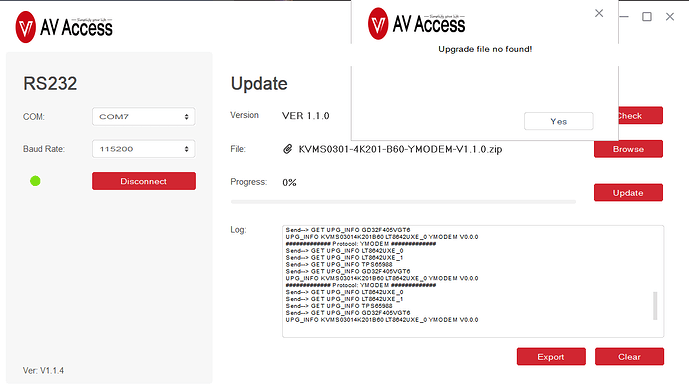
Task: Click the 'Upgrade file no found!' message
Action: coord(485,49)
